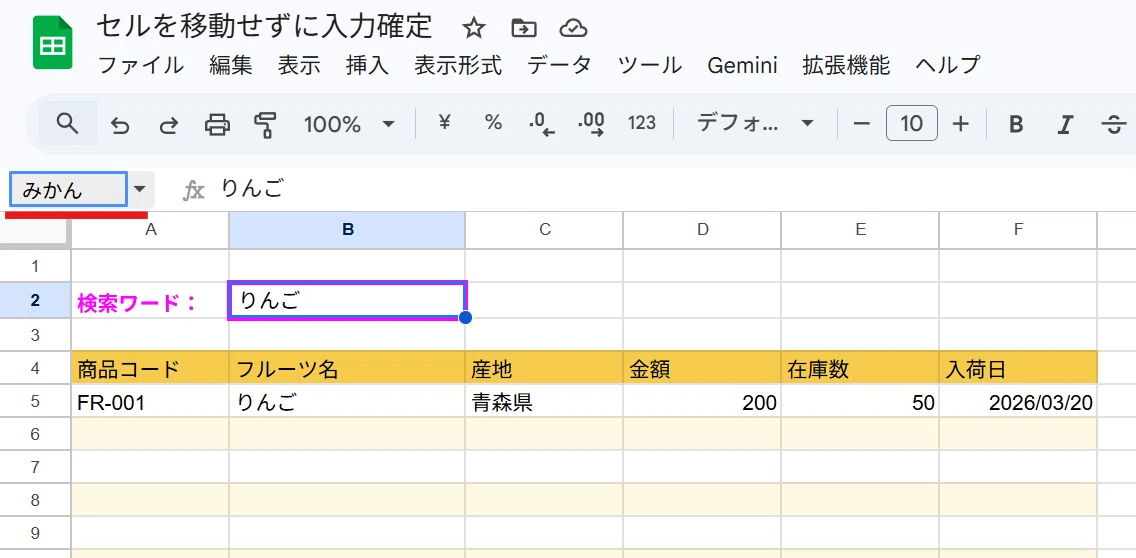Open the ヘルプ menu
Viewport: 1136px width, 558px height.
coord(948,65)
